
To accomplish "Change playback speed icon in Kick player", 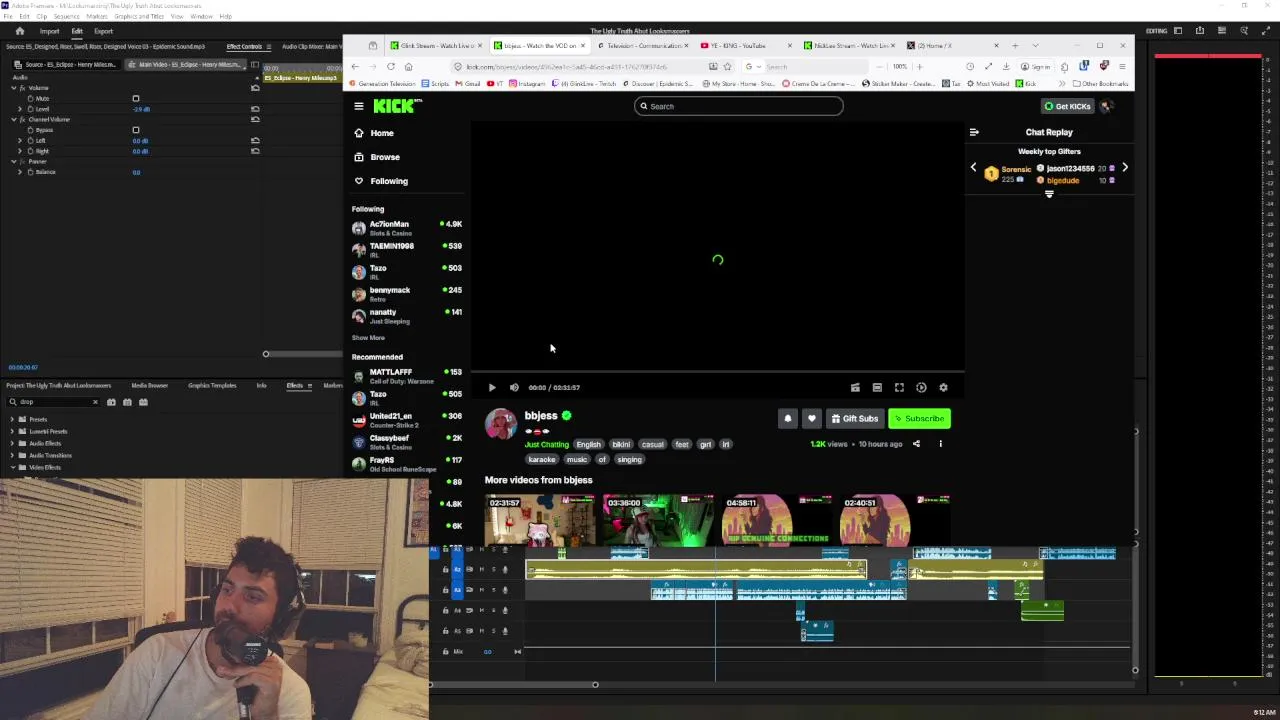I will pyautogui.click(x=921, y=388).
